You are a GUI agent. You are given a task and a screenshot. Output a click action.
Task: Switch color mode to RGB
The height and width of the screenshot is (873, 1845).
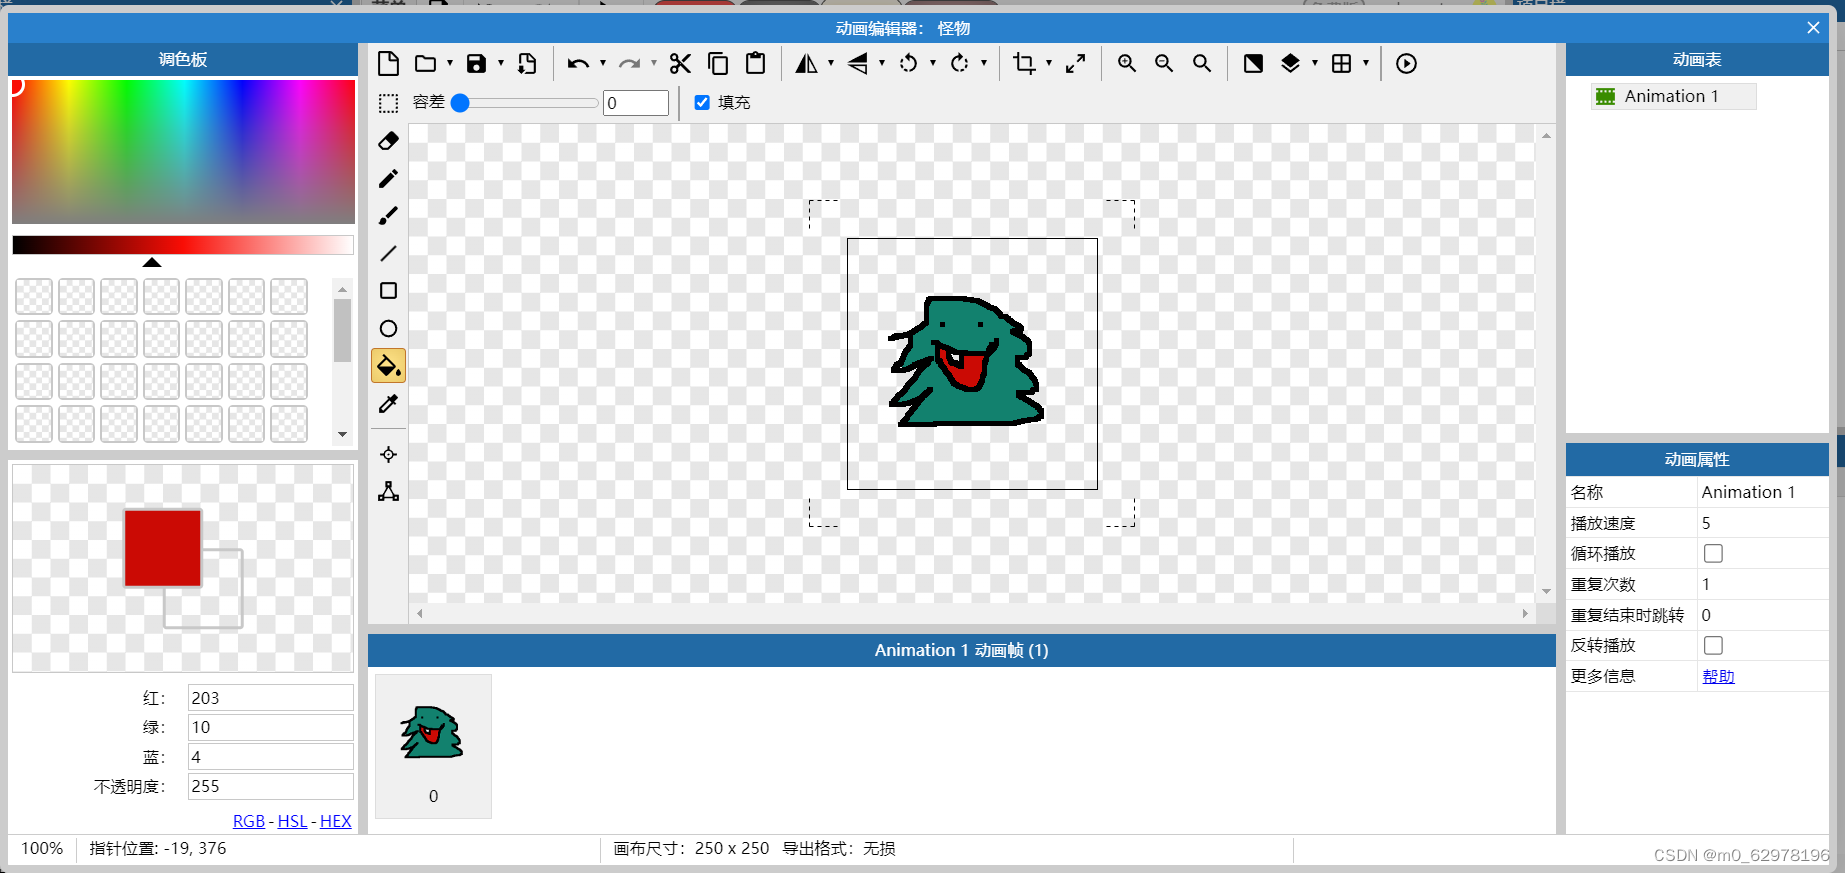[249, 821]
